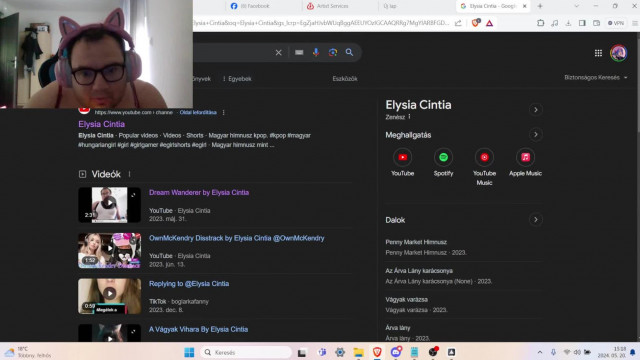This screenshot has height=360, width=640.
Task: Expand the Dalok section arrow
Action: click(536, 220)
